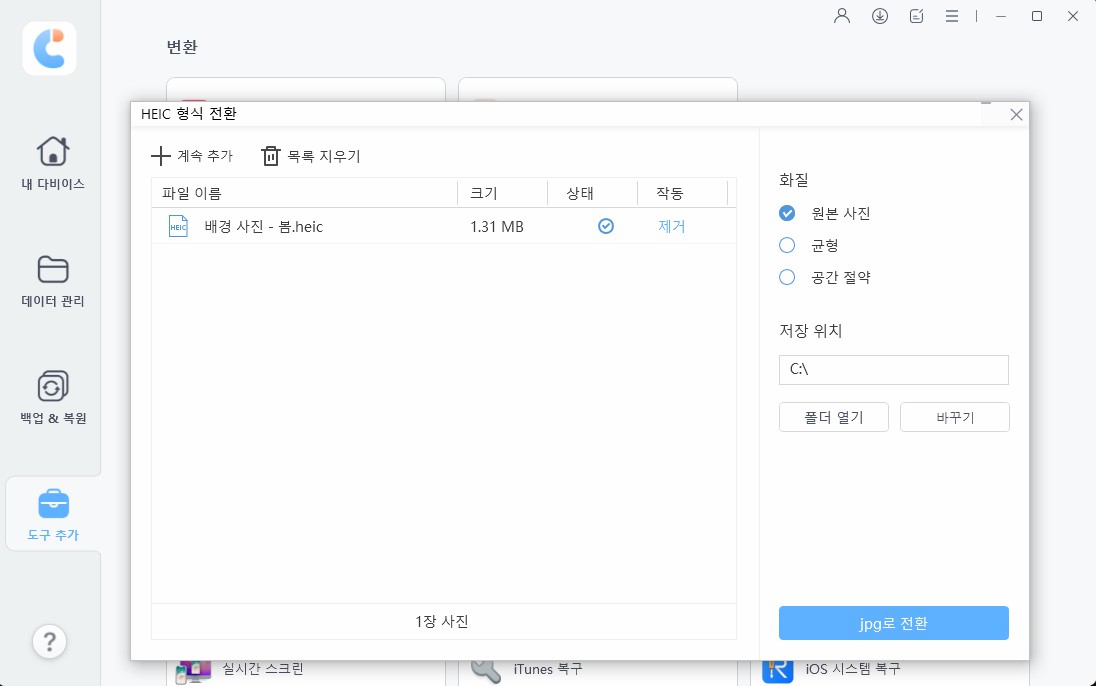The image size is (1096, 686).
Task: Click the 목록 지우기 trash icon
Action: [270, 156]
